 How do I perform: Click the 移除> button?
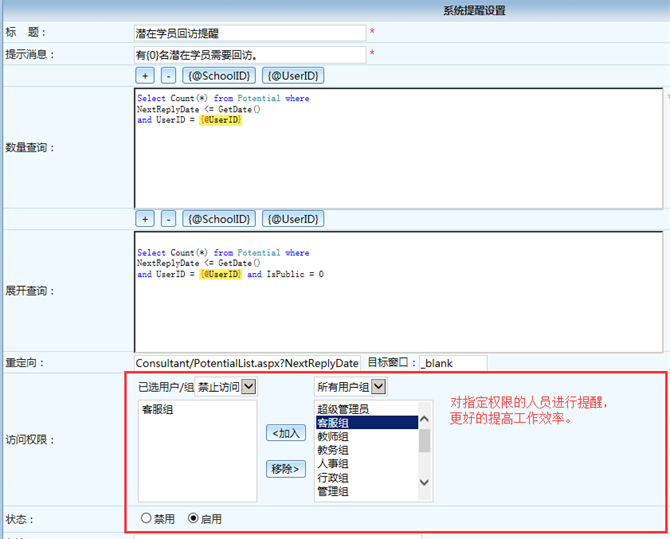click(286, 468)
